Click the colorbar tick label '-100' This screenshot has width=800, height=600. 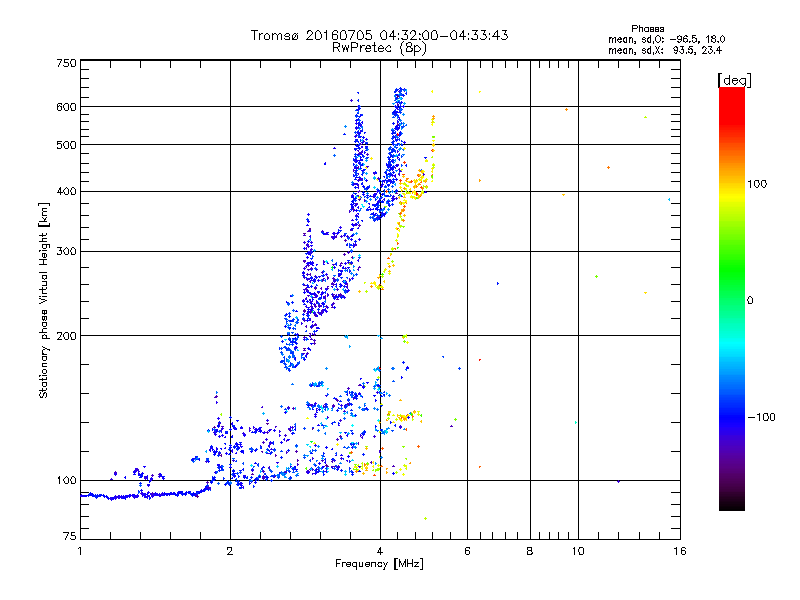761,417
